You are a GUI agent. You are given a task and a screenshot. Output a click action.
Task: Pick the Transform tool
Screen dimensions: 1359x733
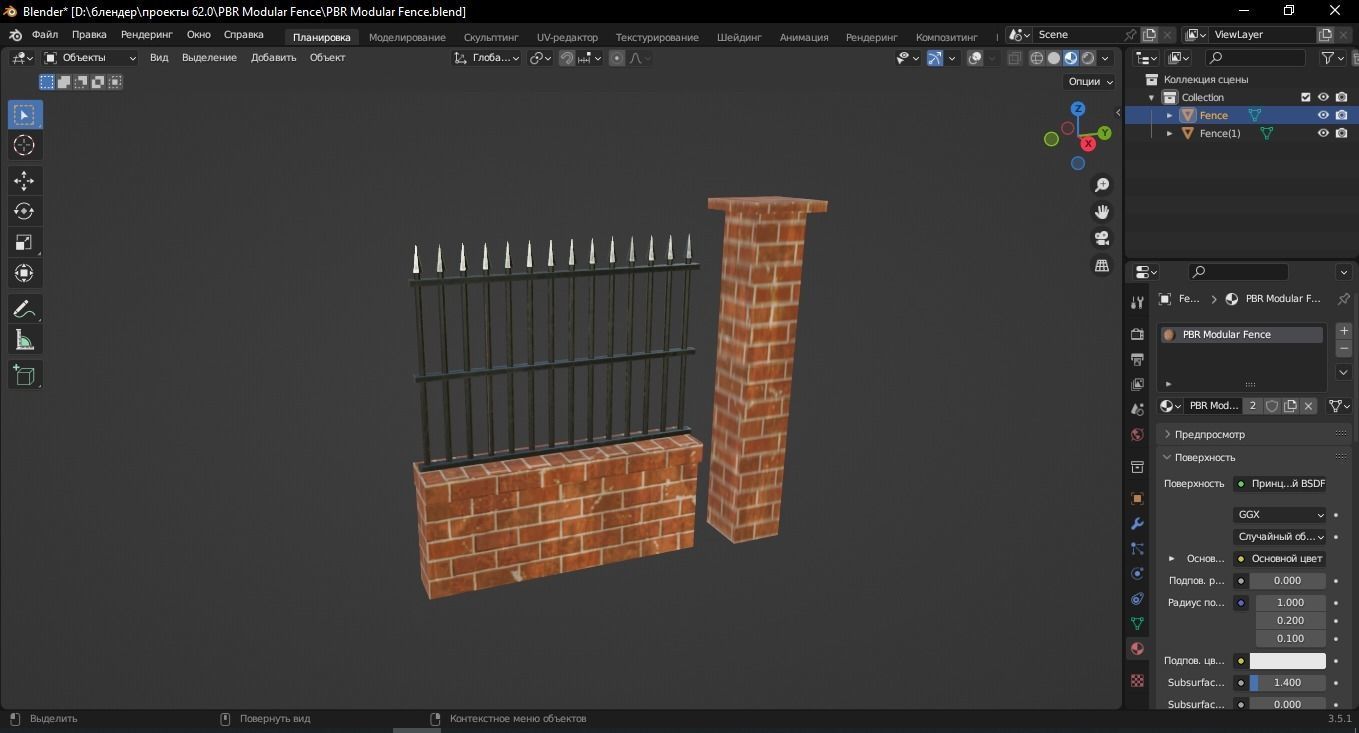tap(24, 273)
